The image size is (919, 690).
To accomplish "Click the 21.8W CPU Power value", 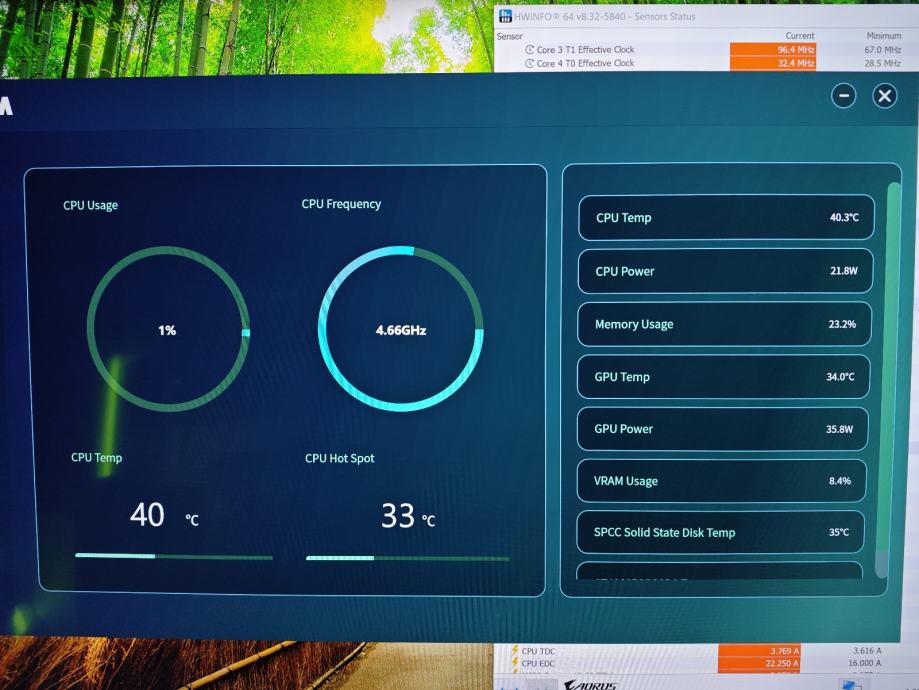I will point(843,271).
